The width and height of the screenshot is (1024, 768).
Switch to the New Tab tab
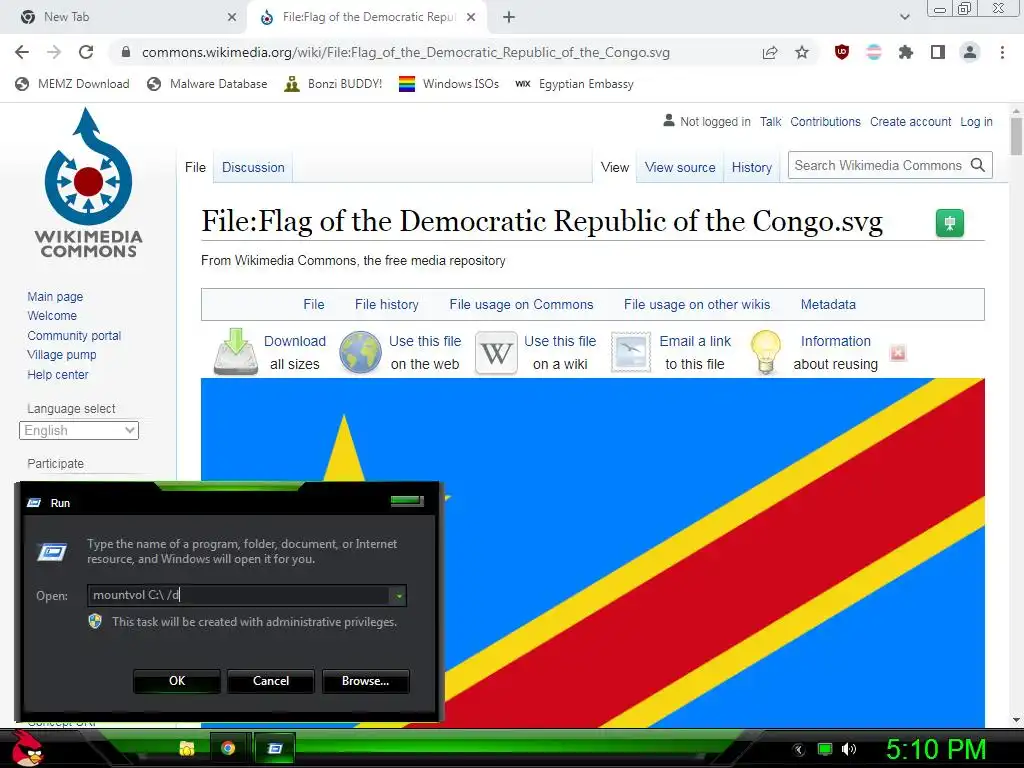[124, 18]
